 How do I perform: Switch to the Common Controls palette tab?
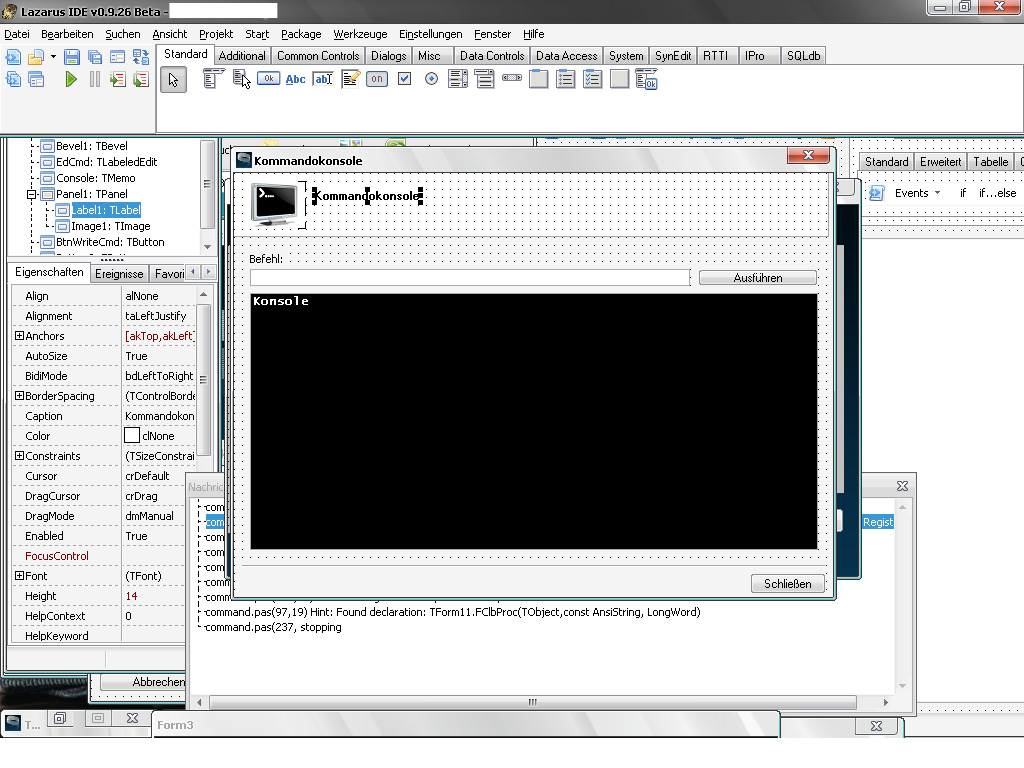click(318, 56)
